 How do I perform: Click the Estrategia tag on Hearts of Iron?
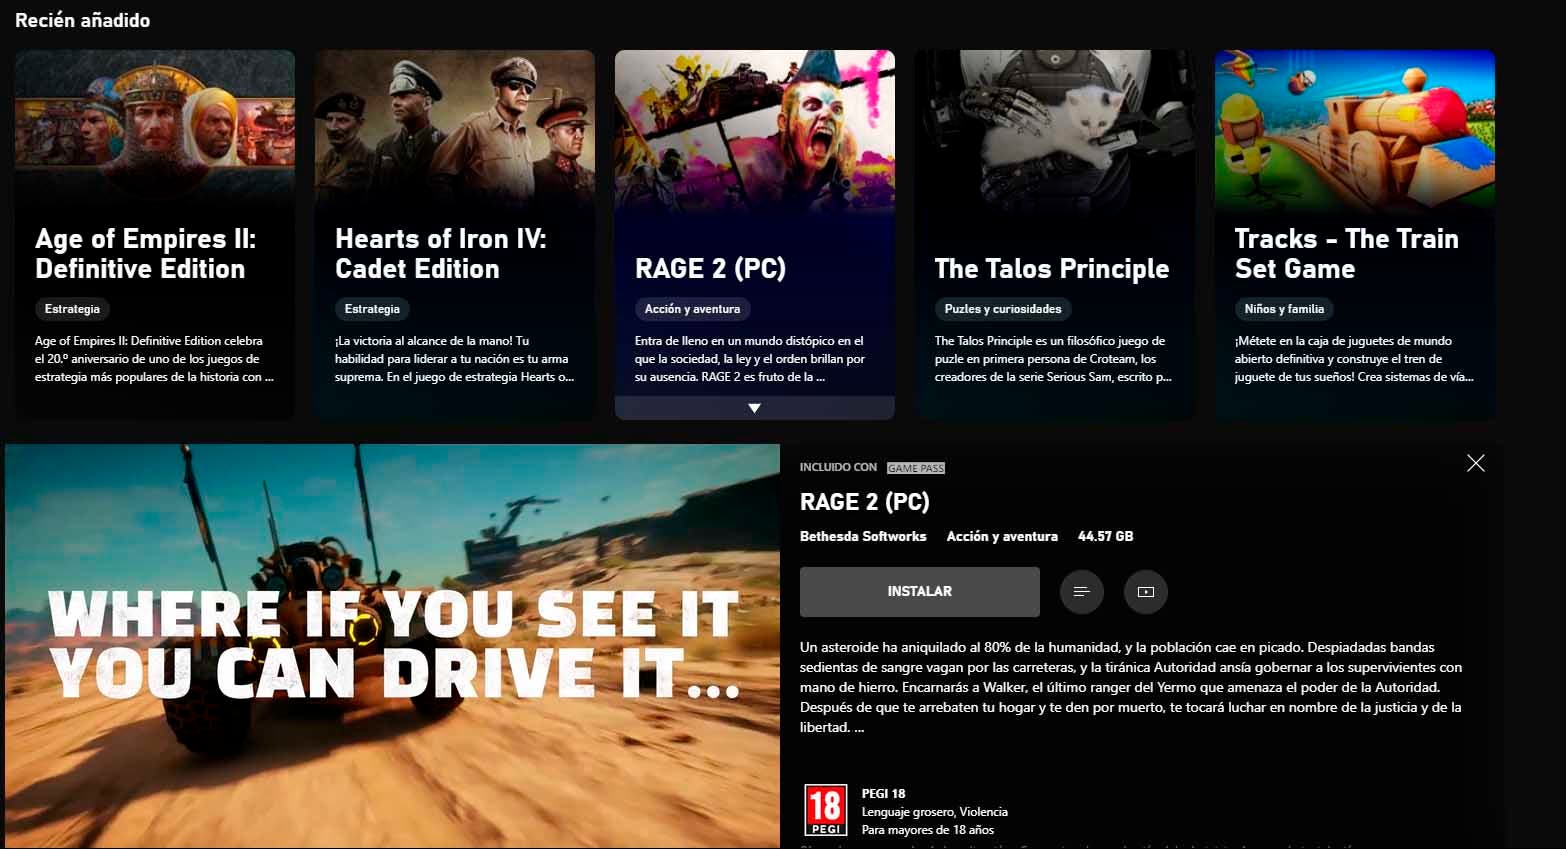tap(372, 309)
